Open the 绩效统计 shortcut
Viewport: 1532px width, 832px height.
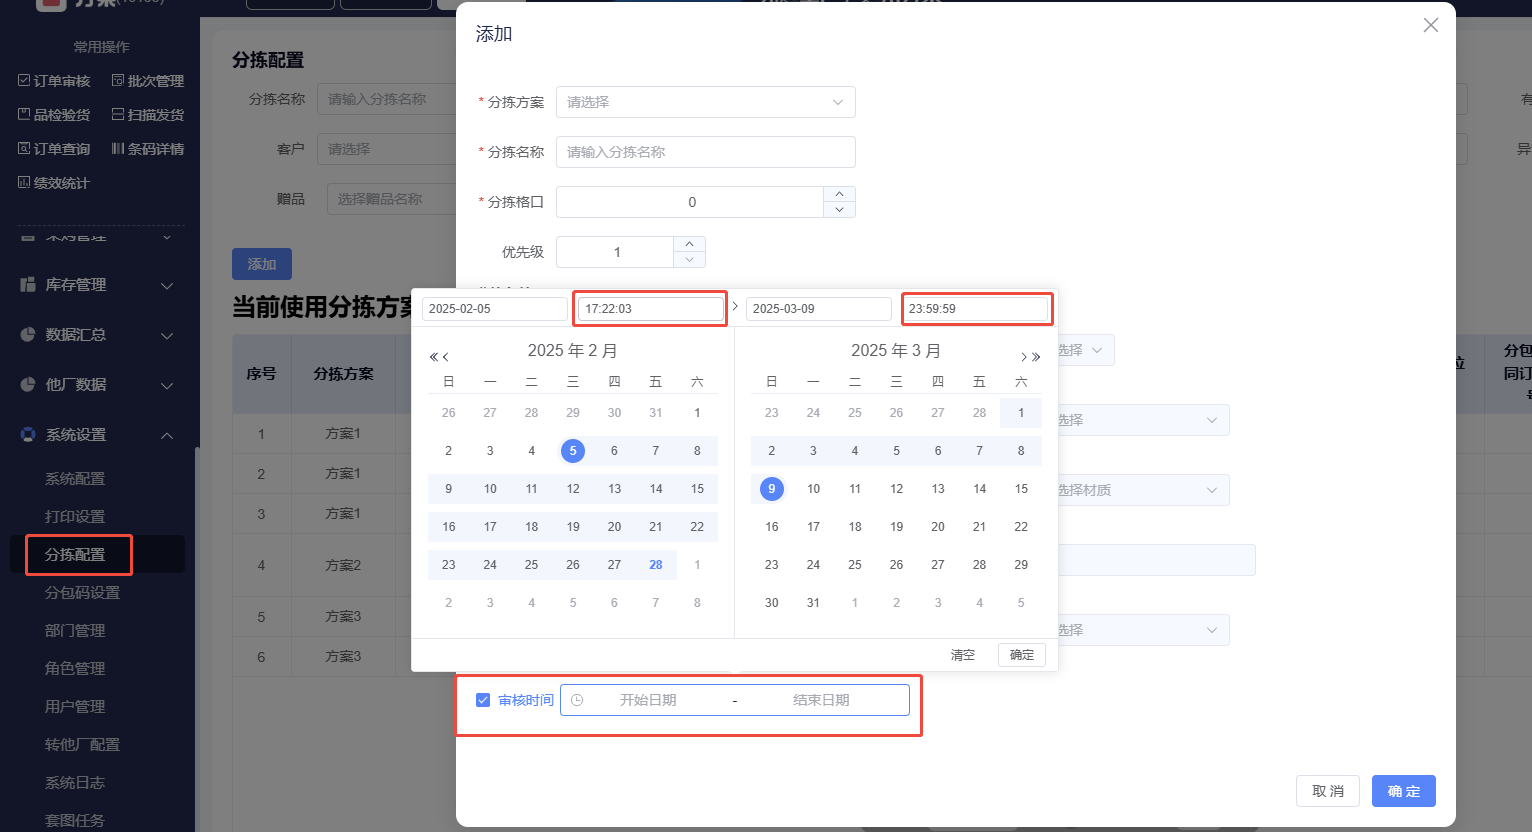coord(54,183)
